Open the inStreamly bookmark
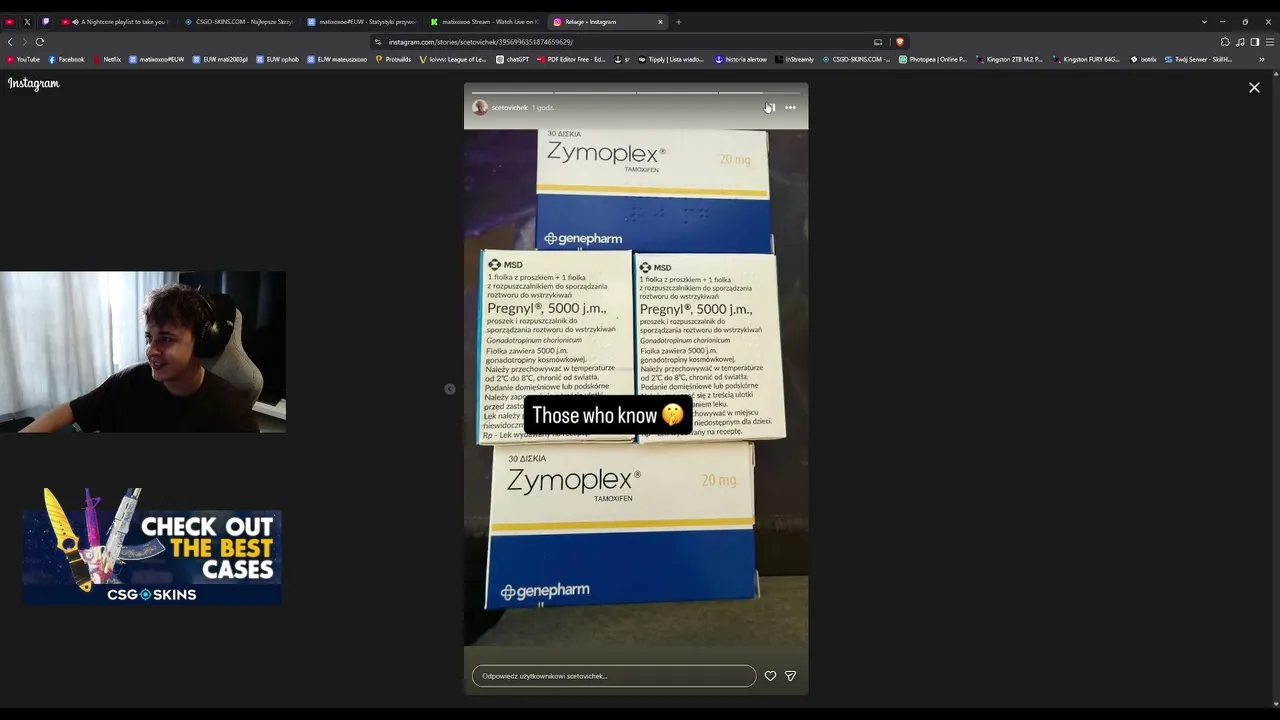The height and width of the screenshot is (720, 1280). 794,59
